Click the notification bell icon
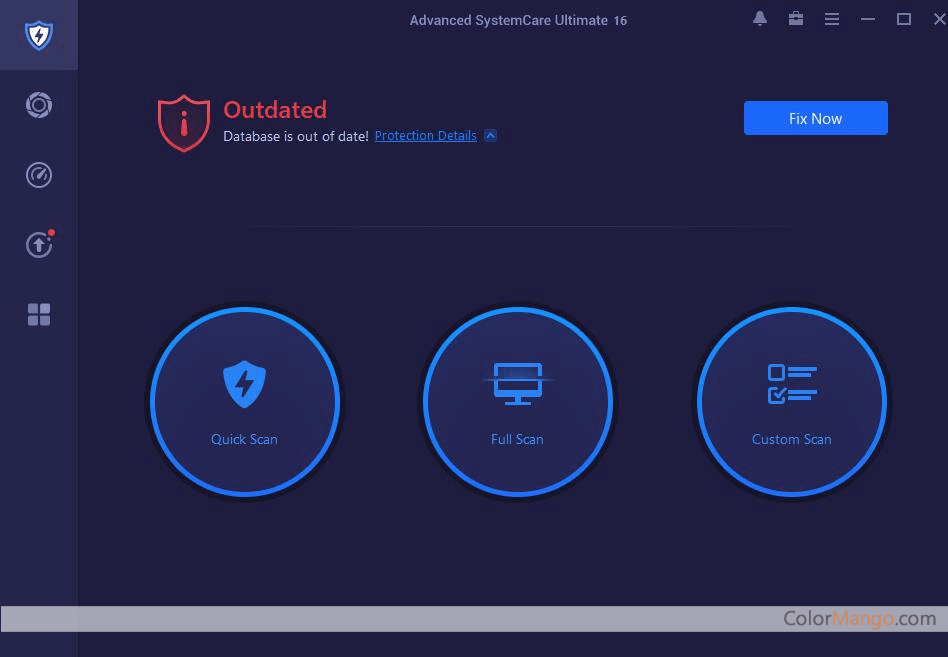 click(x=760, y=19)
